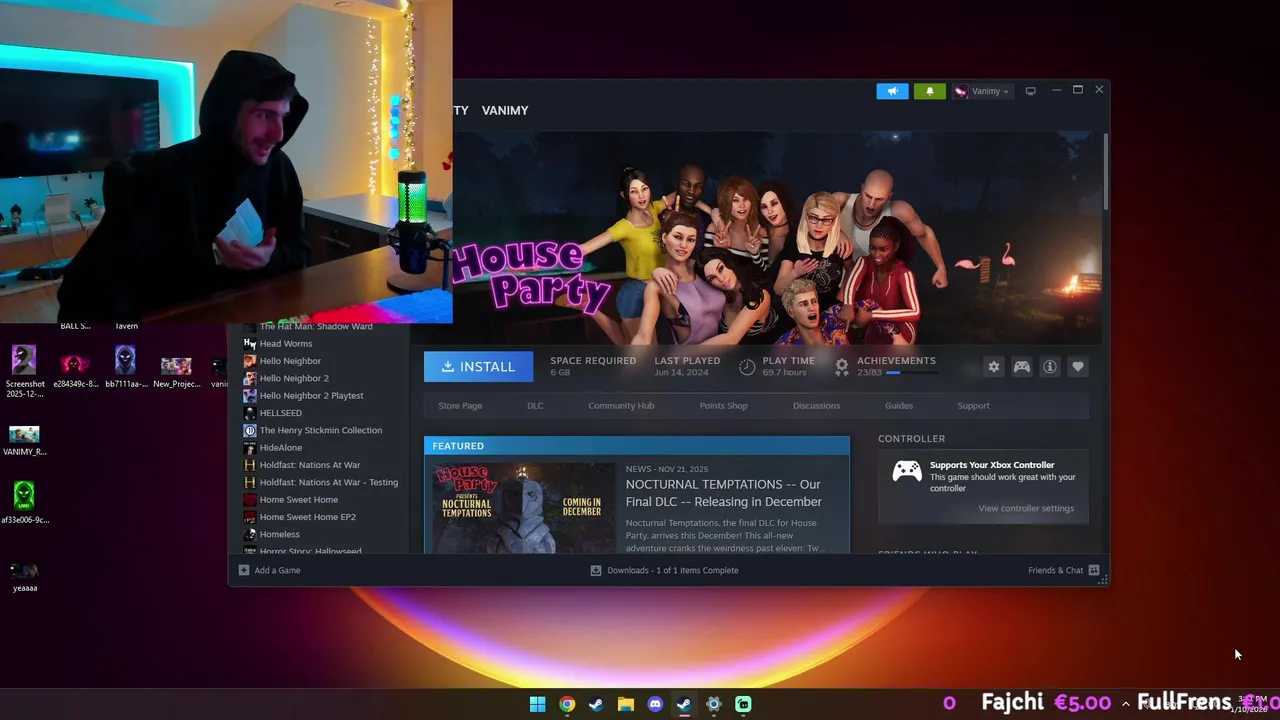1280x720 pixels.
Task: Open the Guides tab
Action: pos(898,405)
